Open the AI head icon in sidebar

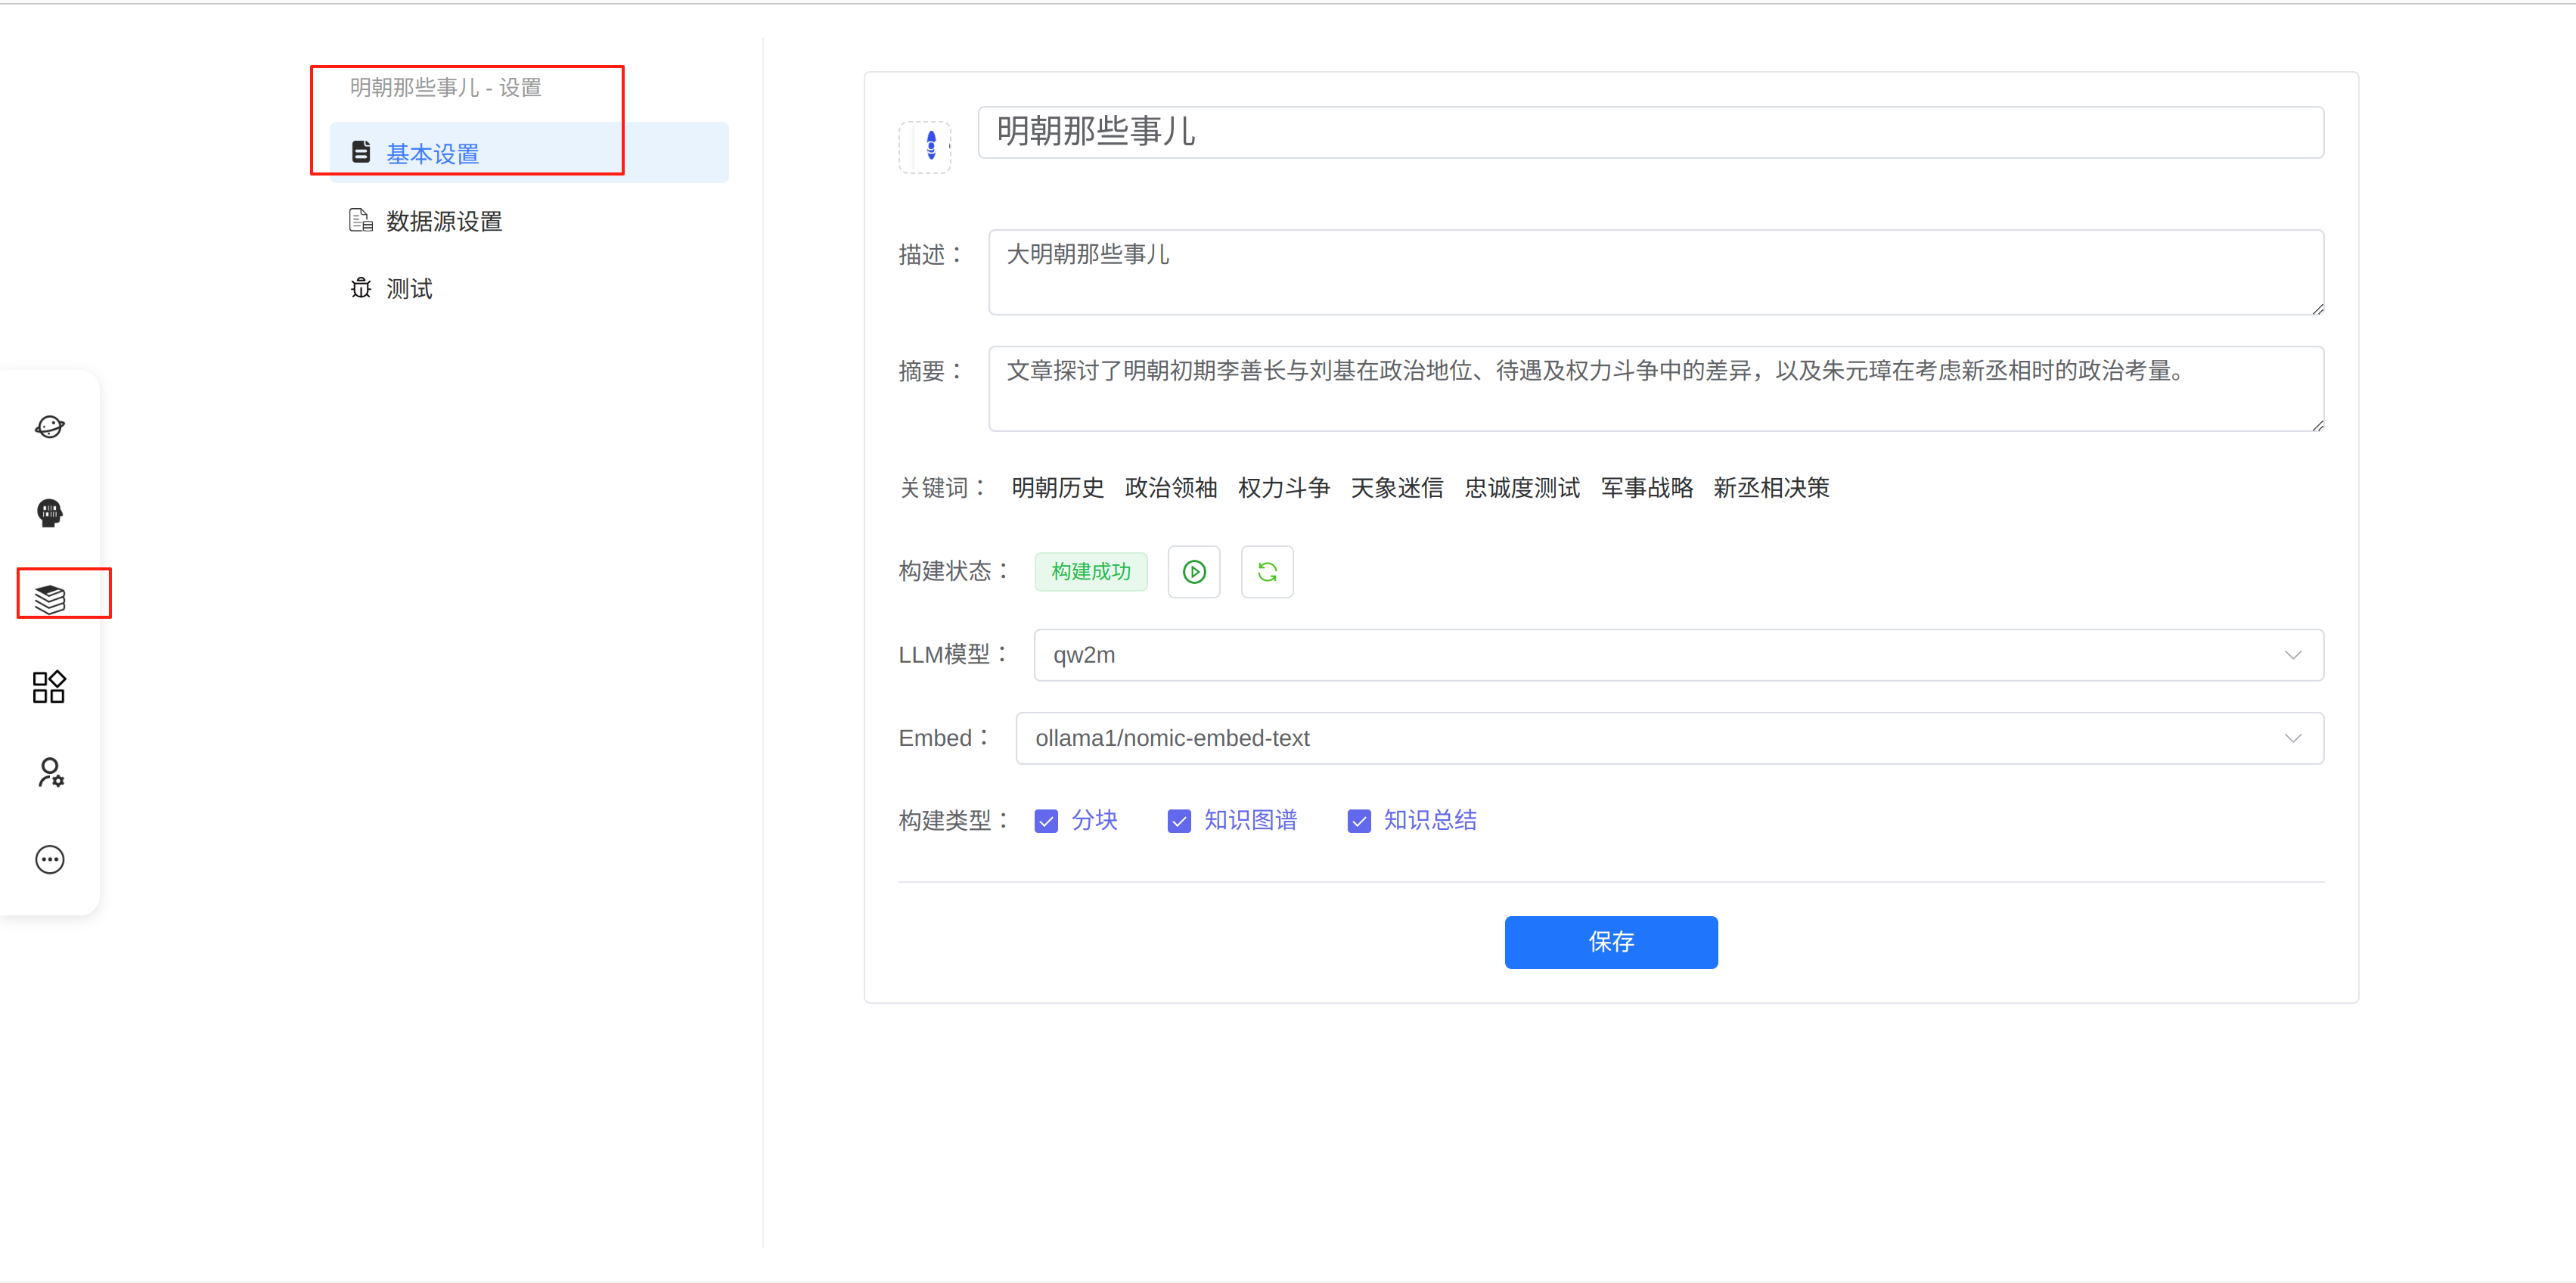click(49, 513)
